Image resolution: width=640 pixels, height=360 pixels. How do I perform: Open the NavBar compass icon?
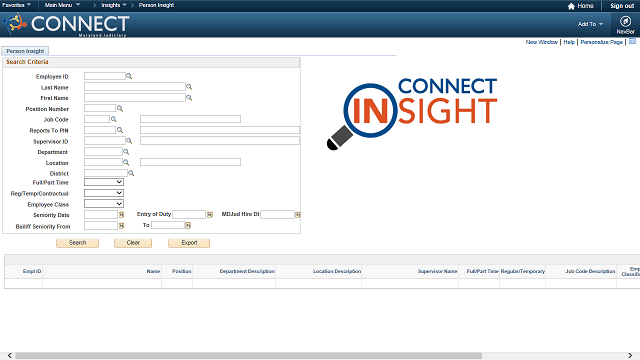[625, 21]
